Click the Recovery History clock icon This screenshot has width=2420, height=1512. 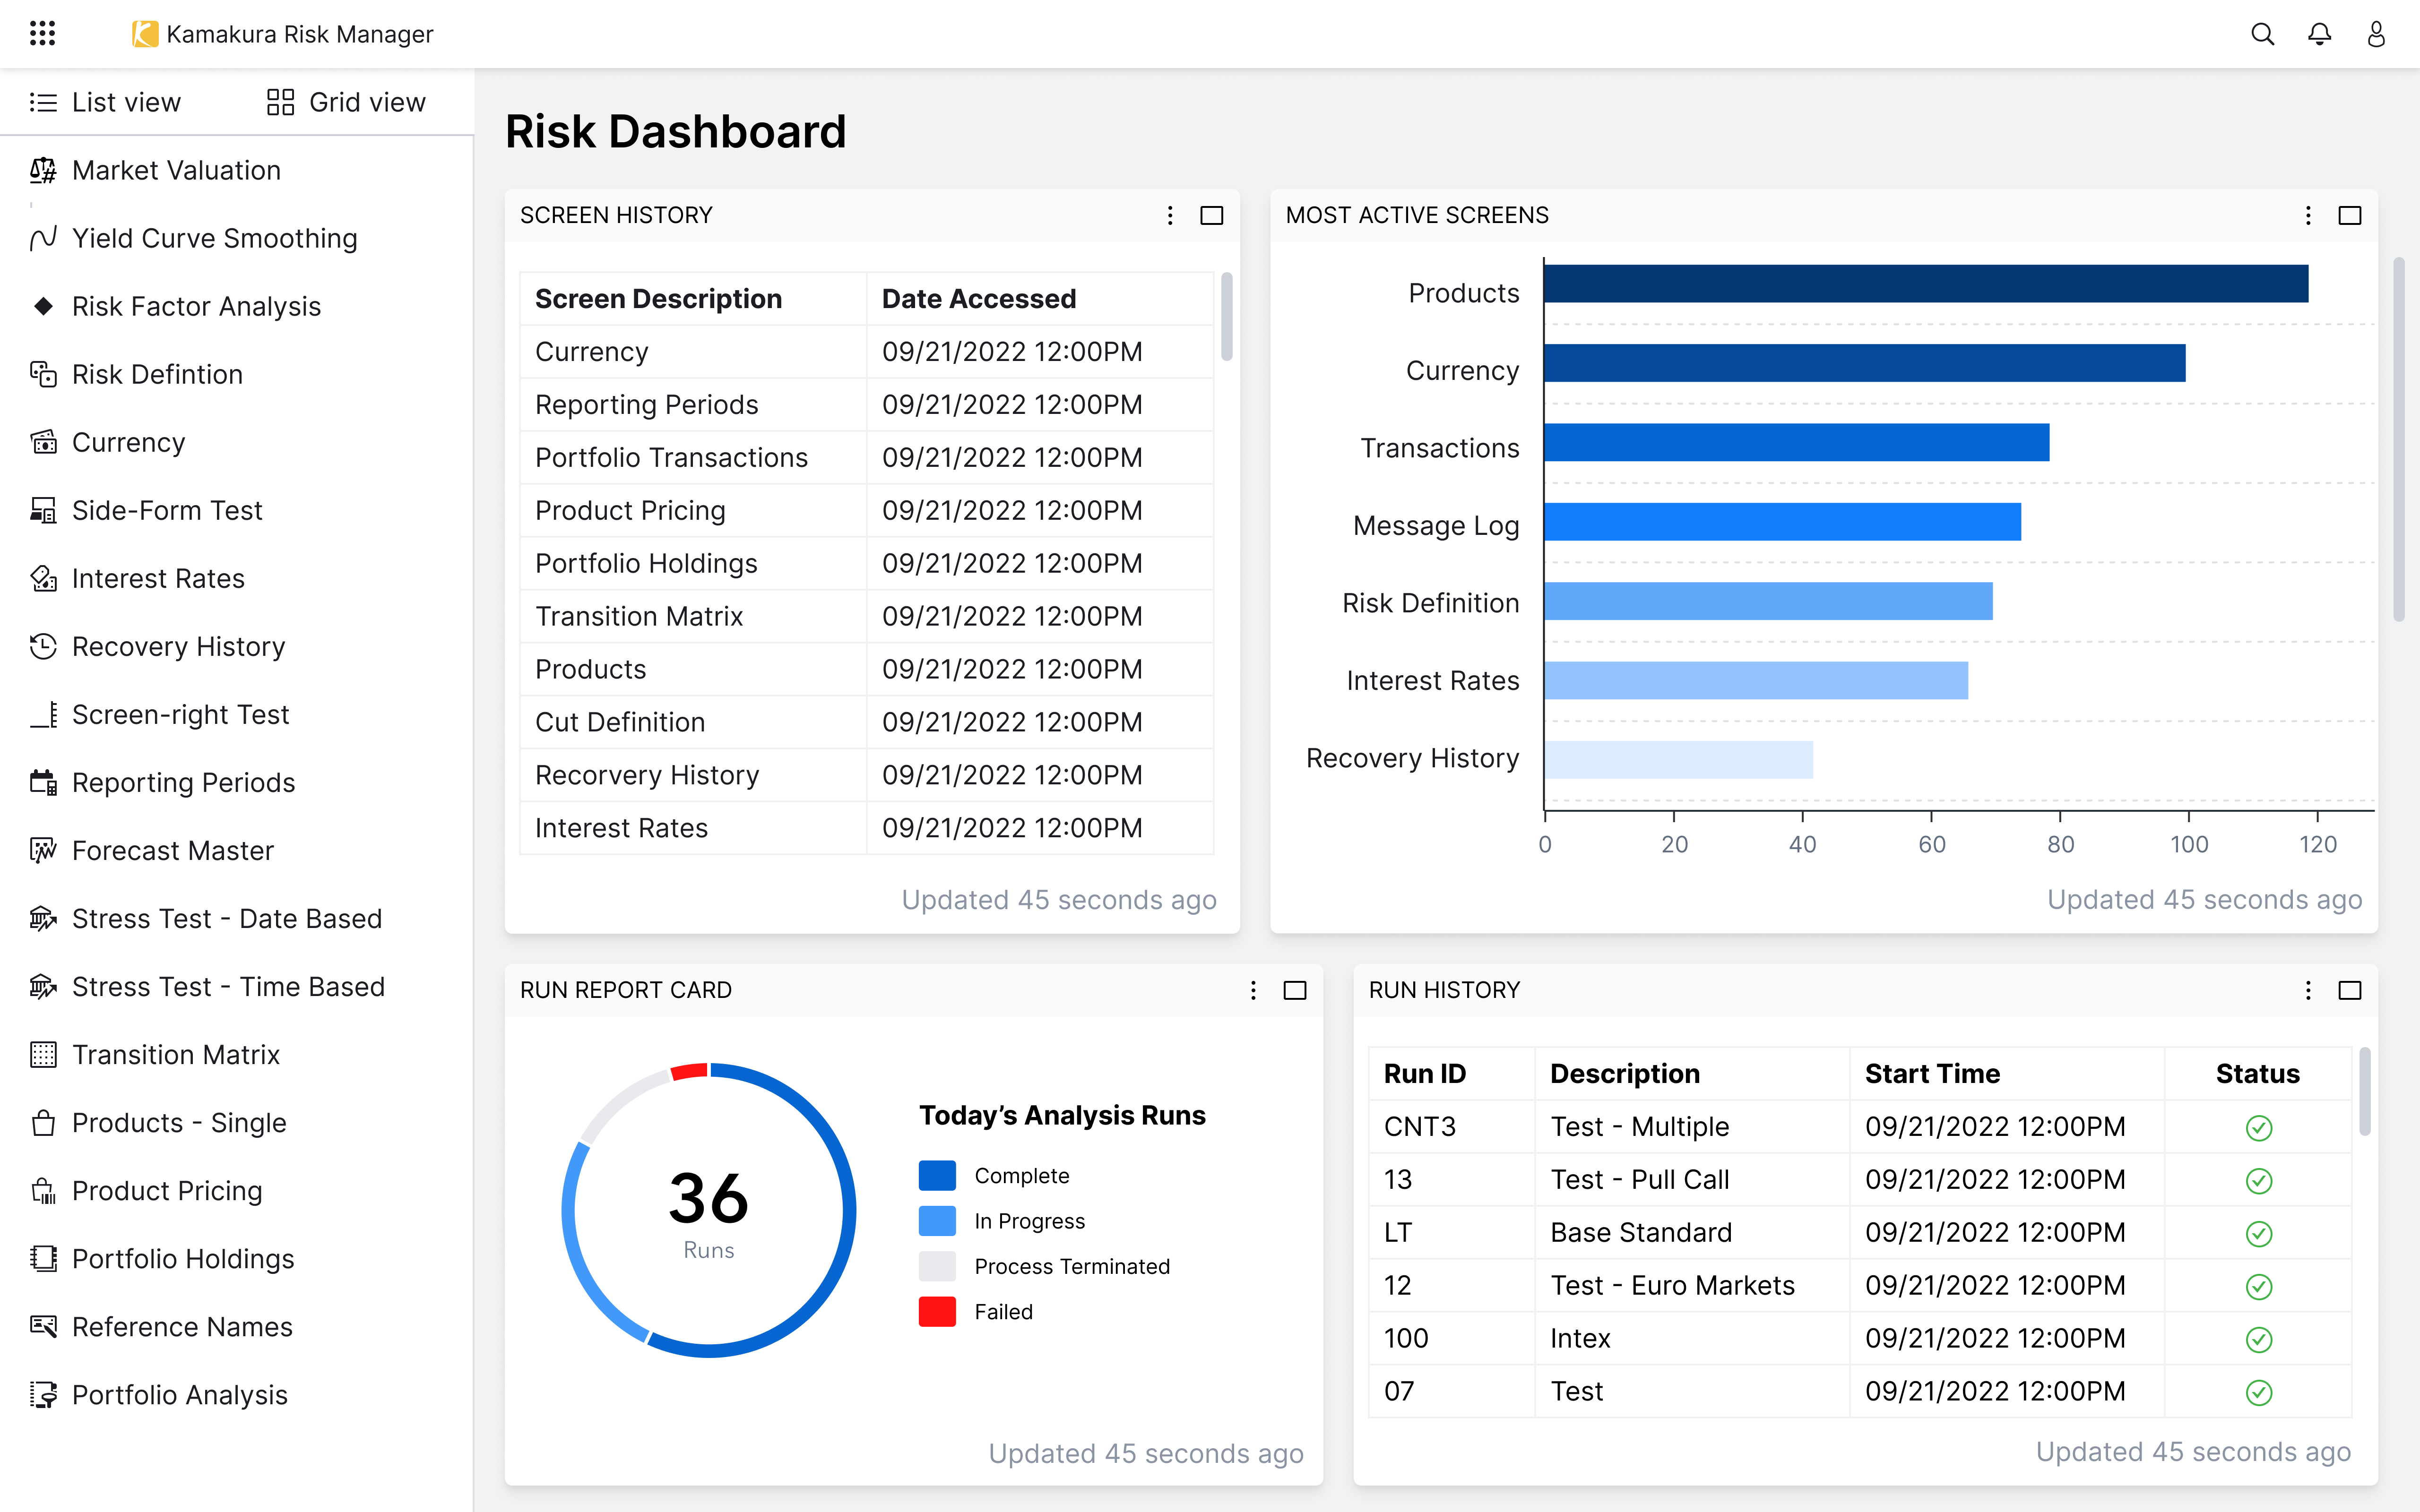click(x=43, y=646)
